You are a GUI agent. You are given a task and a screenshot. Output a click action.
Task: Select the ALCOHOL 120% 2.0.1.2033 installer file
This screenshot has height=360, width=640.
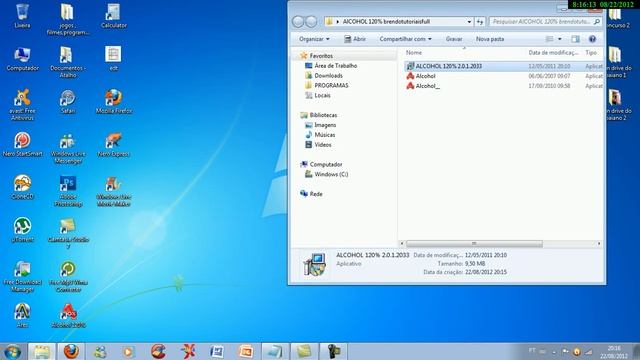(503, 66)
